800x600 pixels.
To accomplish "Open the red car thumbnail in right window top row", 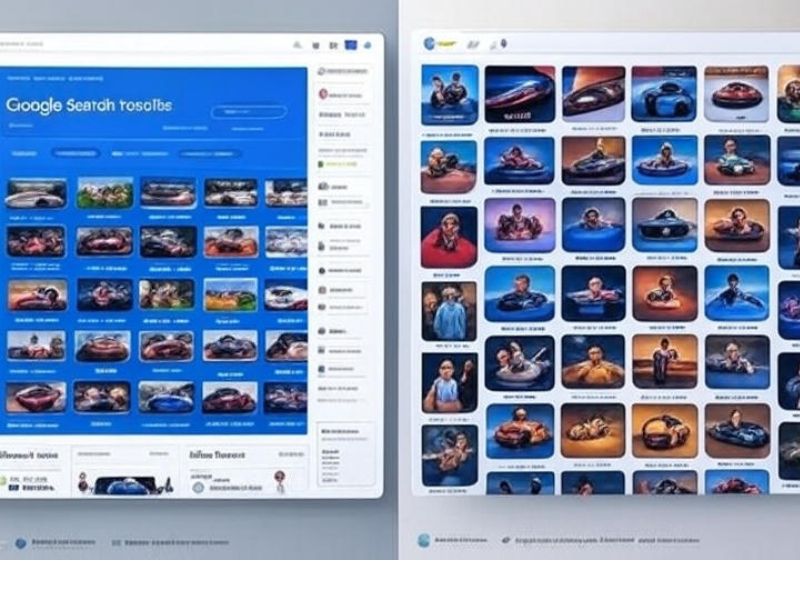I will tap(519, 94).
